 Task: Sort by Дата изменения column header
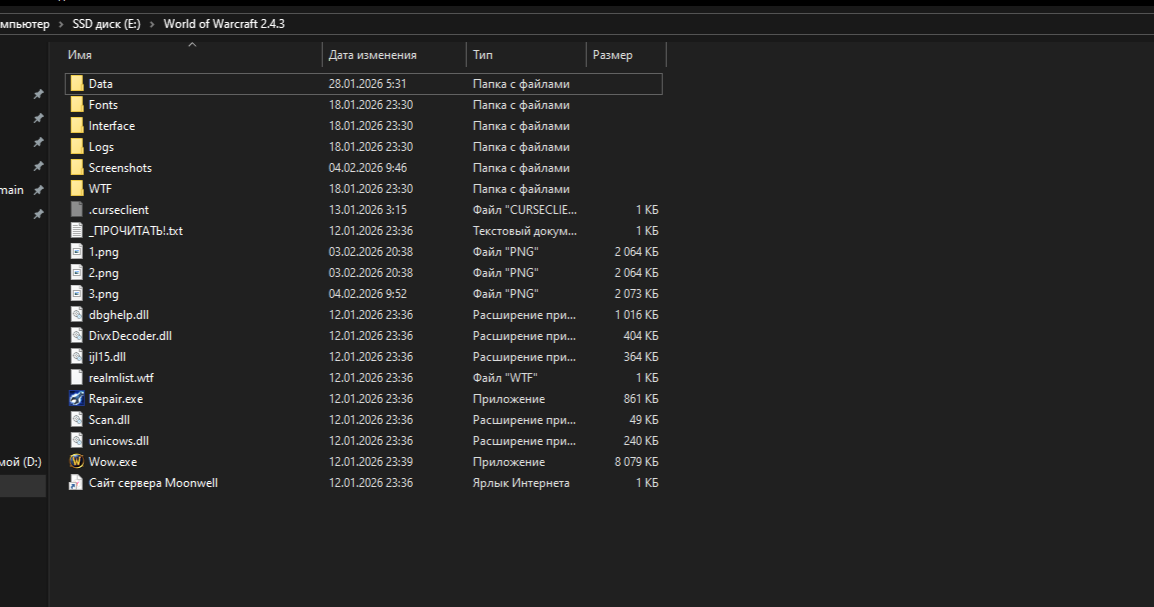[x=372, y=55]
